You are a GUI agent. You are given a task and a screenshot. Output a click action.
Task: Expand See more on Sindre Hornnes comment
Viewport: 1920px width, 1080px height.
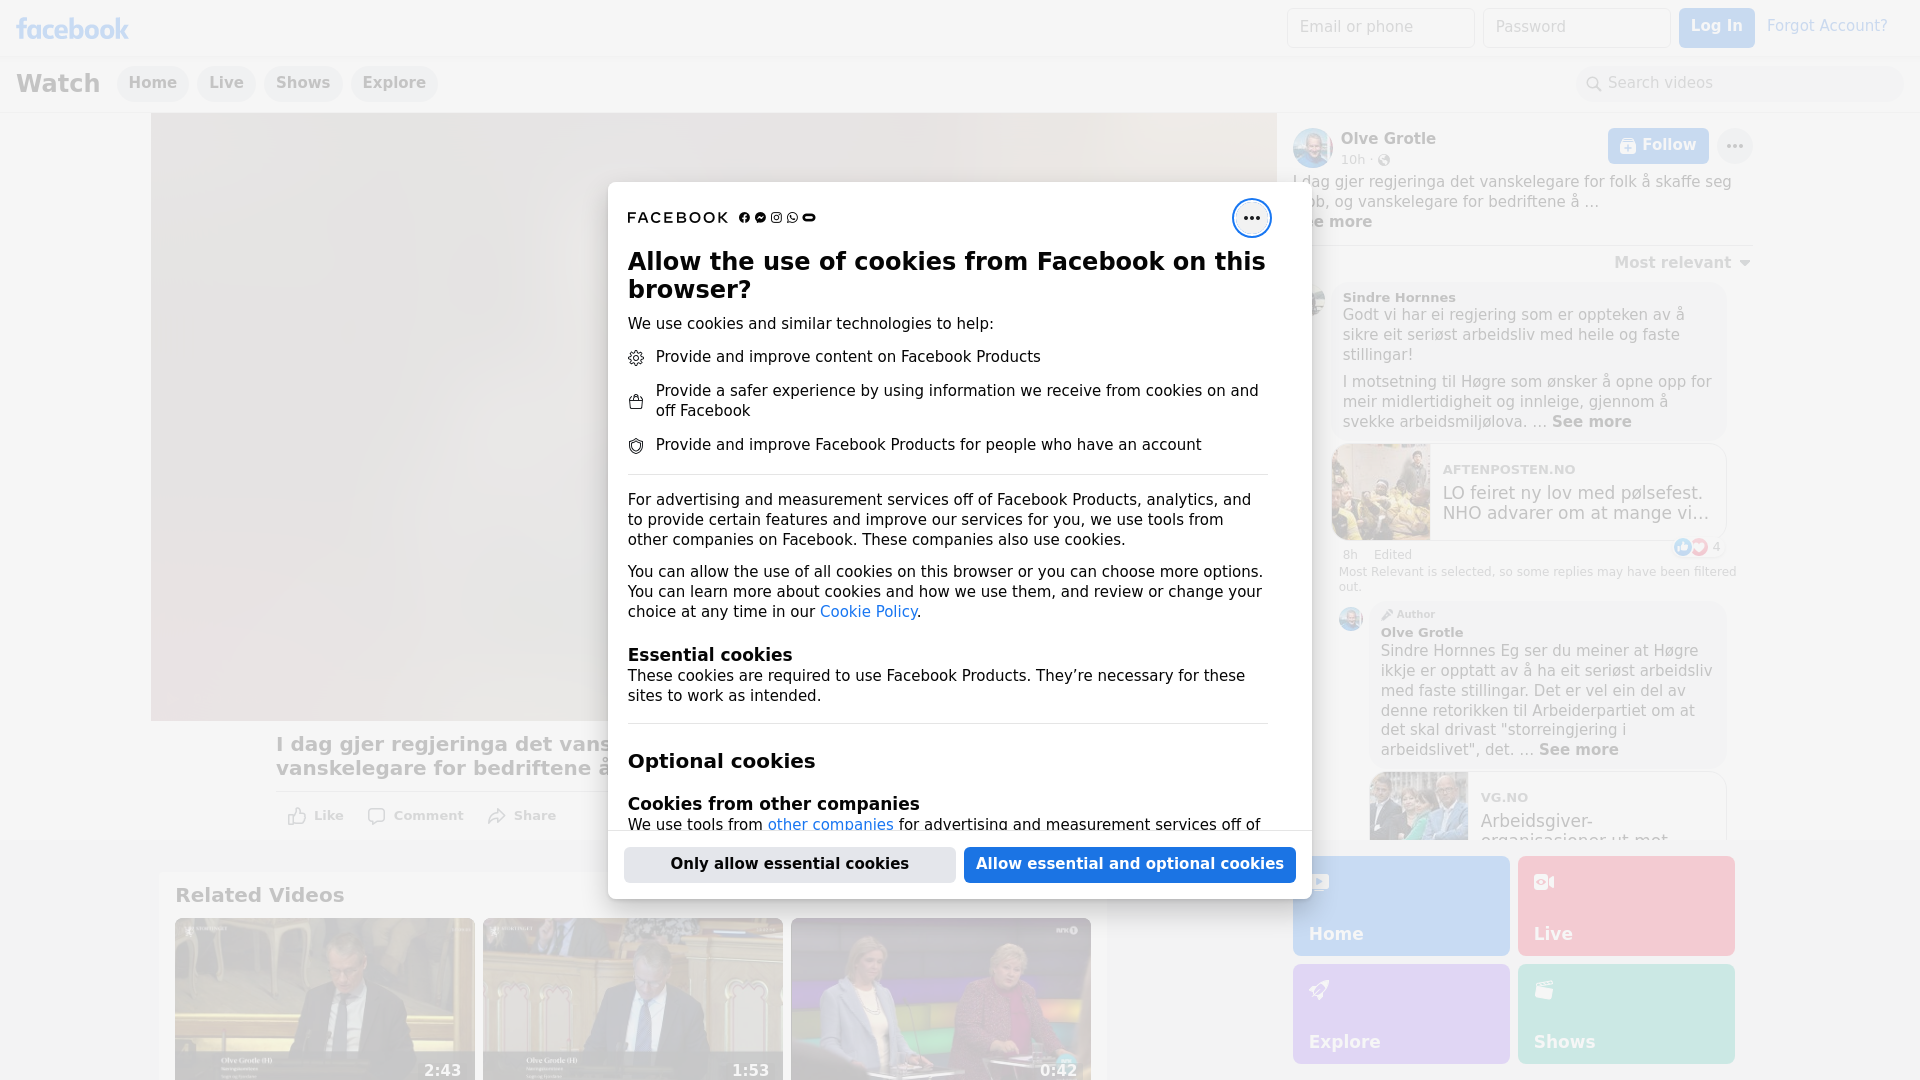(1591, 422)
